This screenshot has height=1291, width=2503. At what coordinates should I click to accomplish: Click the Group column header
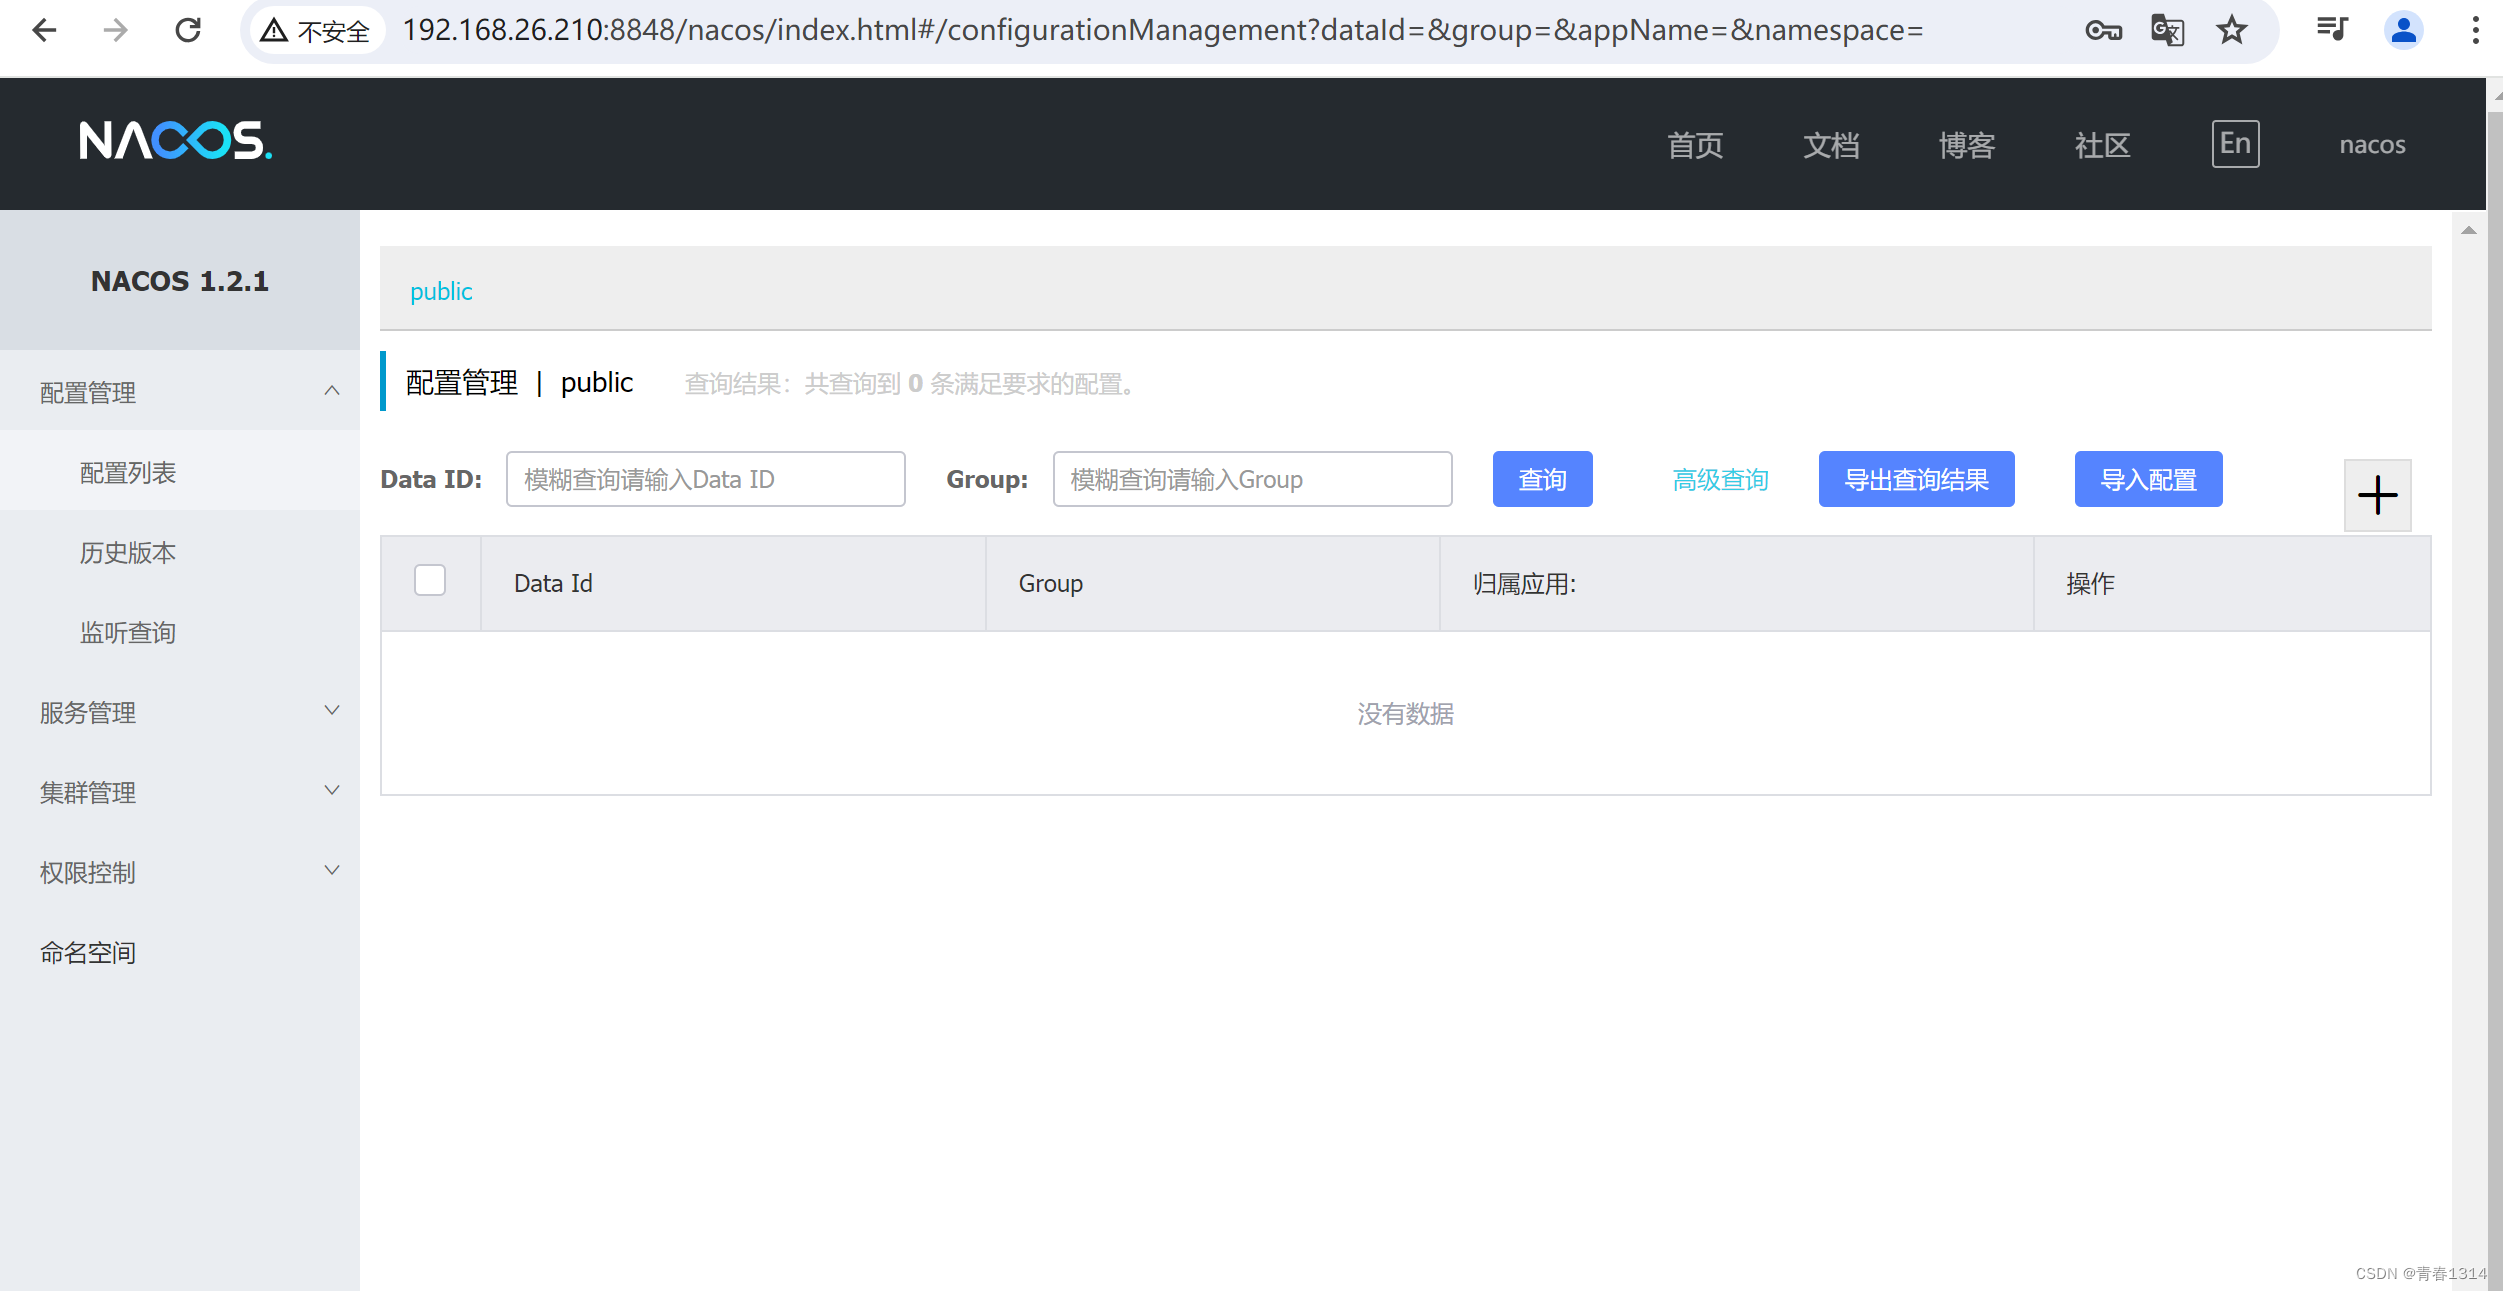coord(1212,583)
